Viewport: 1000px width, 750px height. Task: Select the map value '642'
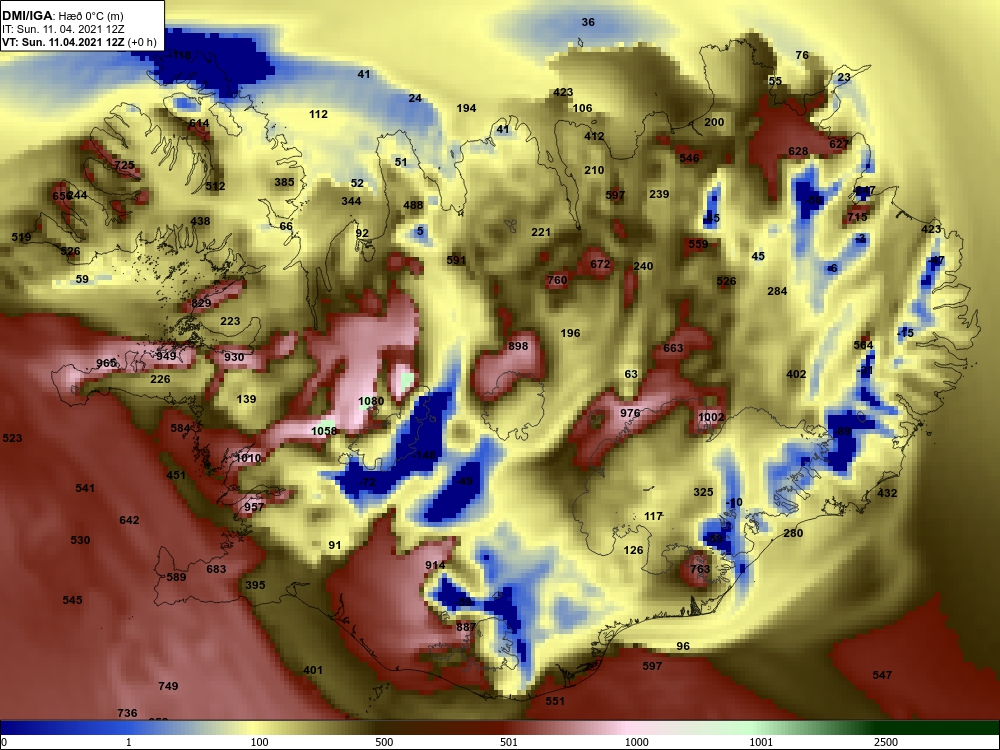[129, 520]
